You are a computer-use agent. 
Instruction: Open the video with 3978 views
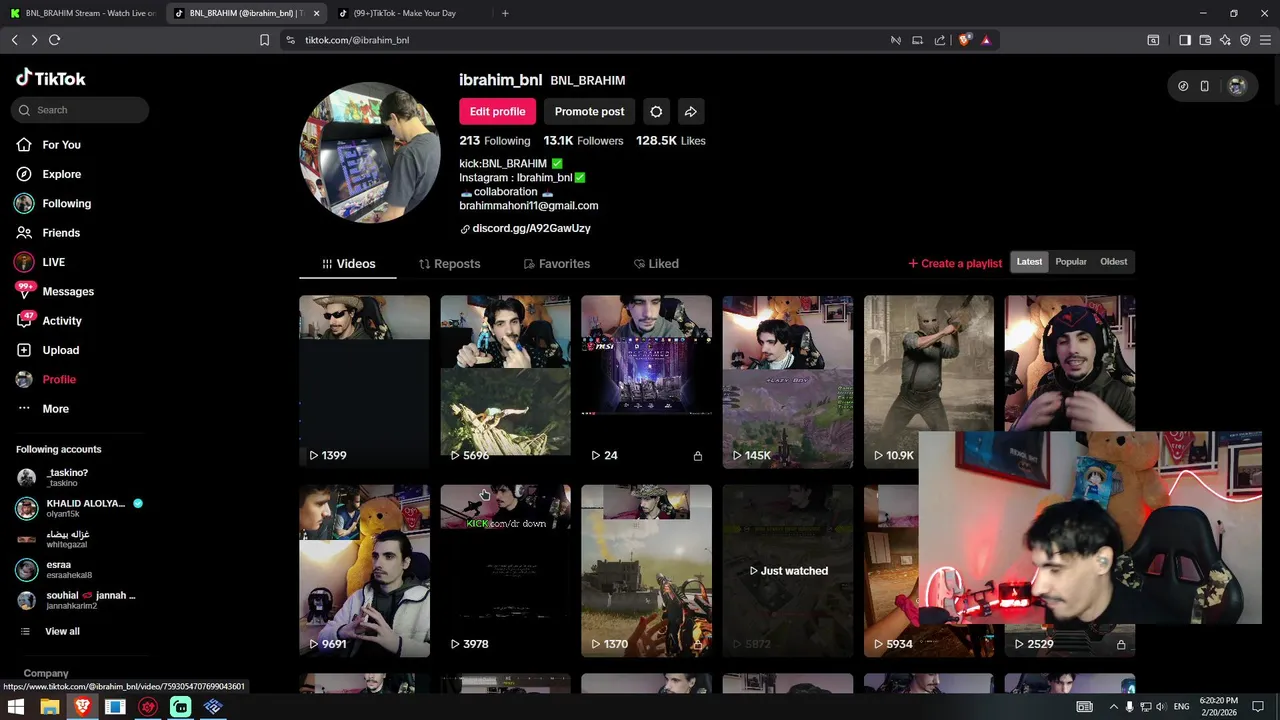[505, 570]
